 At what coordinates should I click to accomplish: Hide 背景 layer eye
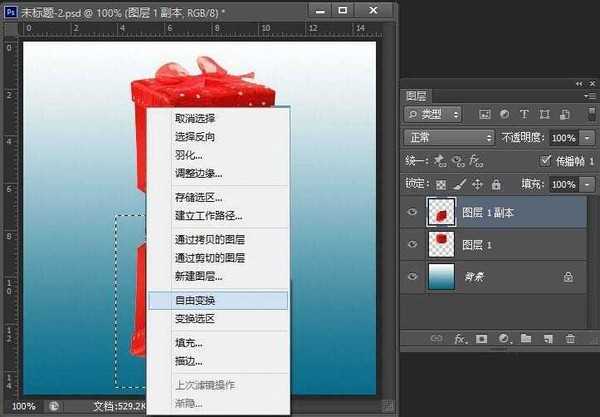coord(412,276)
